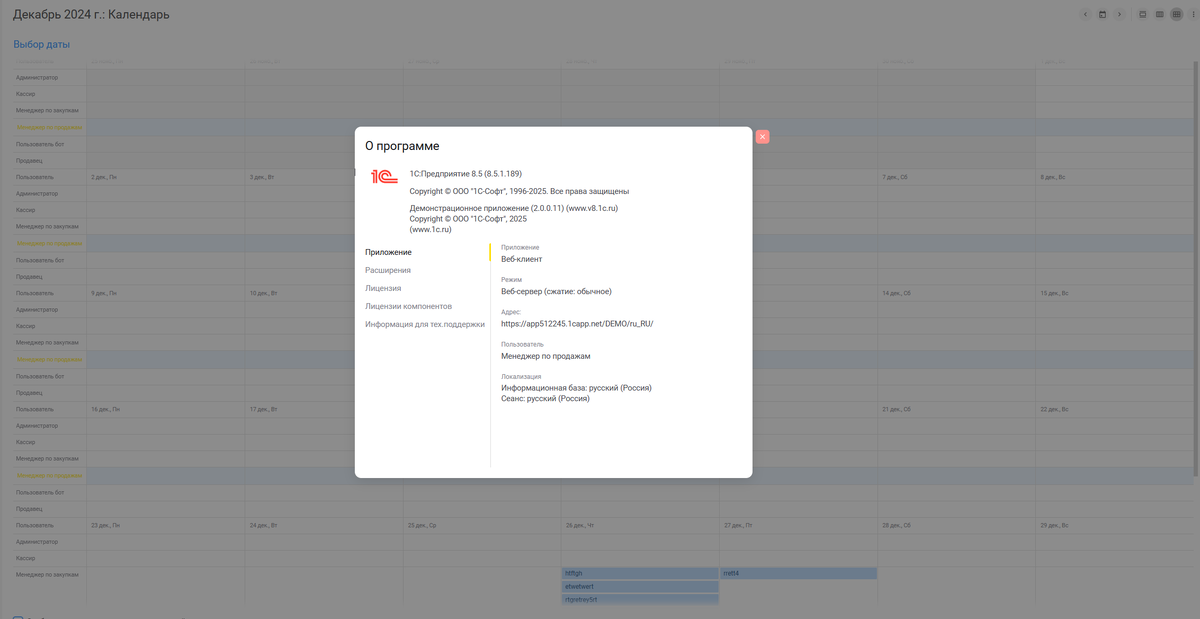Click the защищены link in copyright
The height and width of the screenshot is (619, 1200).
(609, 191)
